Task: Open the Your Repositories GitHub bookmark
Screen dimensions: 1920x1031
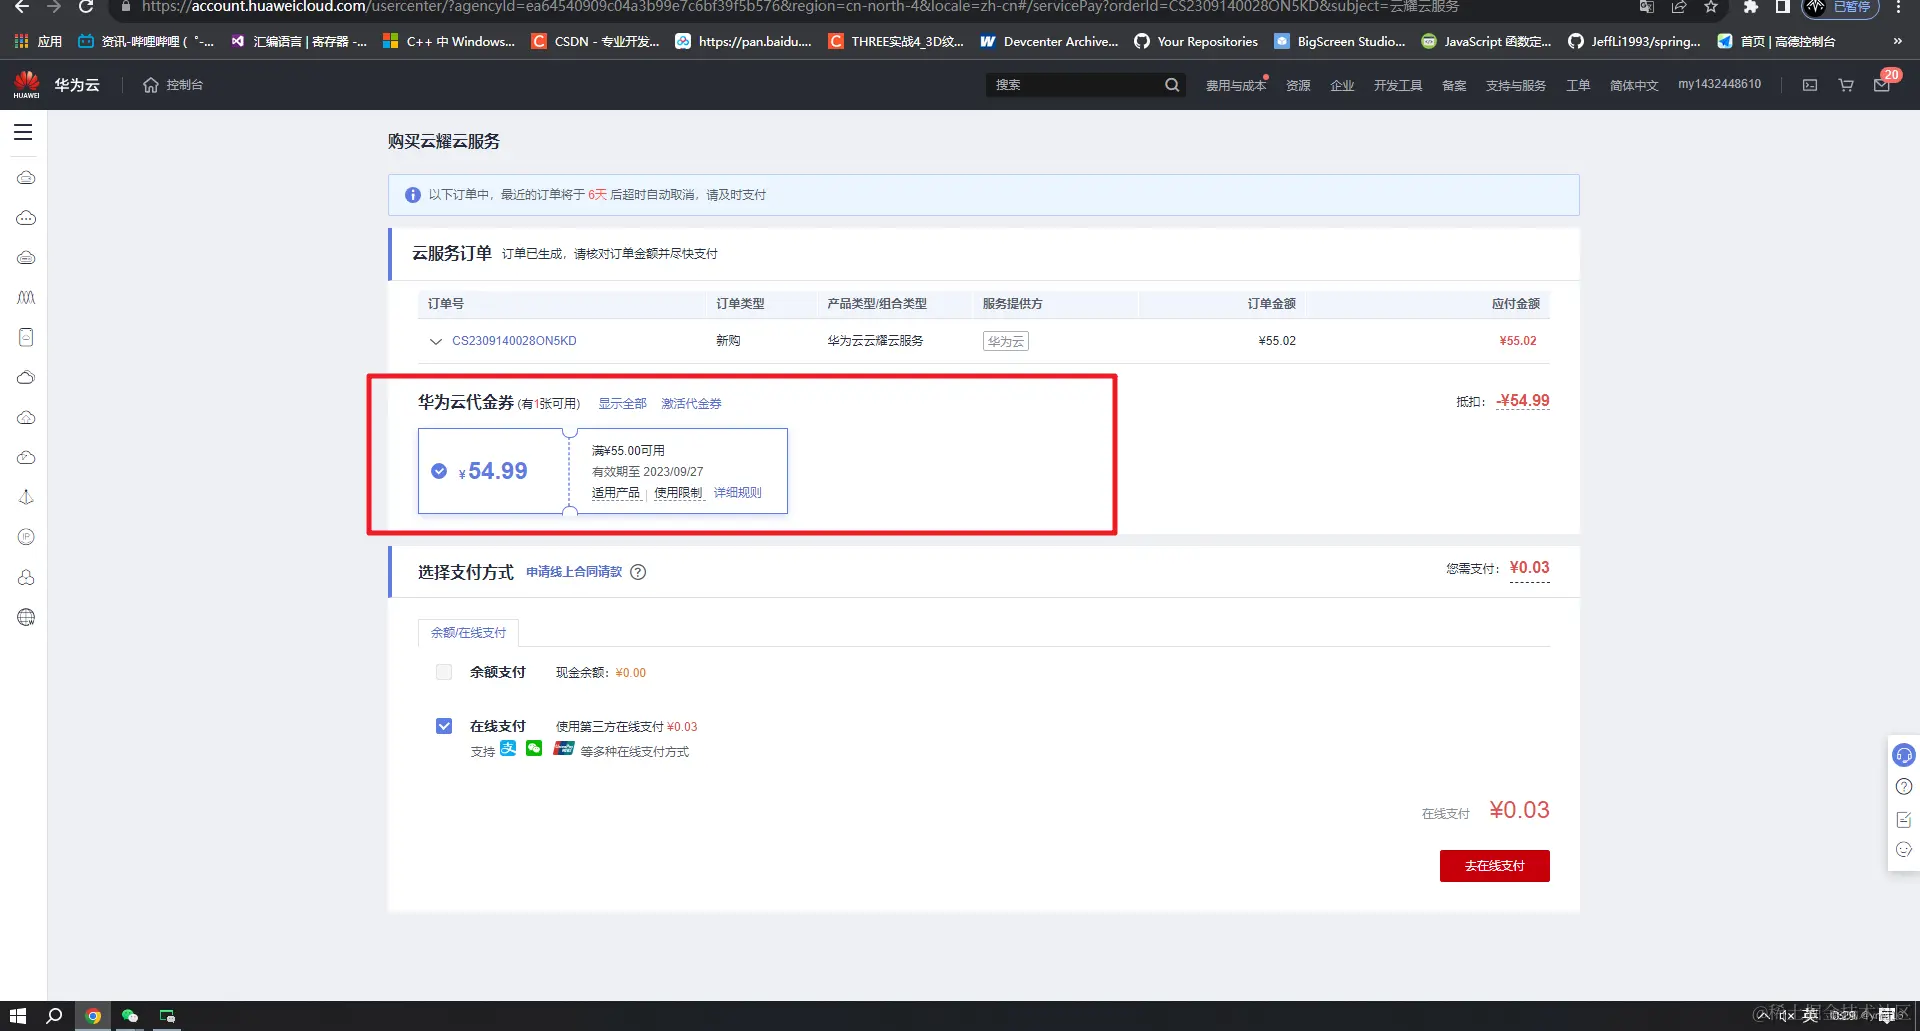Action: tap(1196, 41)
